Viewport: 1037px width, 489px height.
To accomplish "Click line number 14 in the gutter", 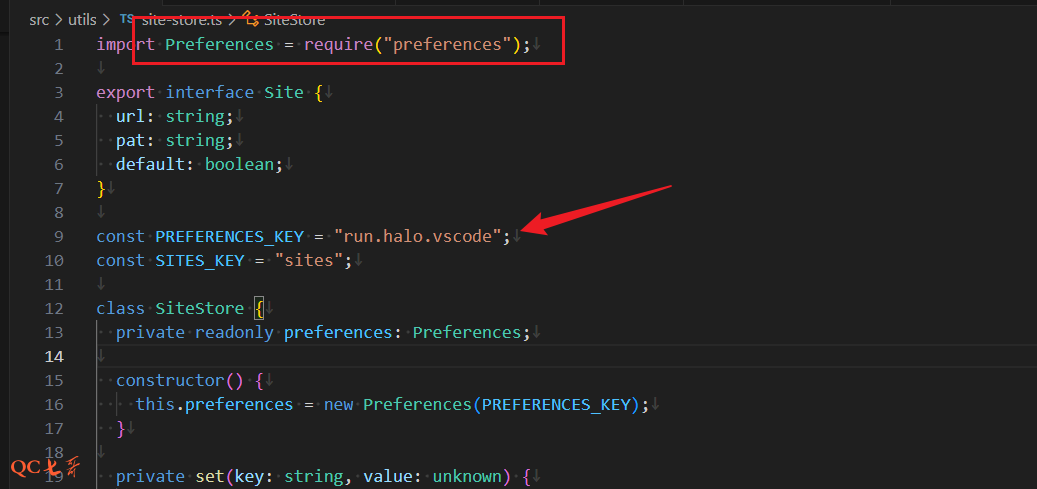I will tap(54, 356).
